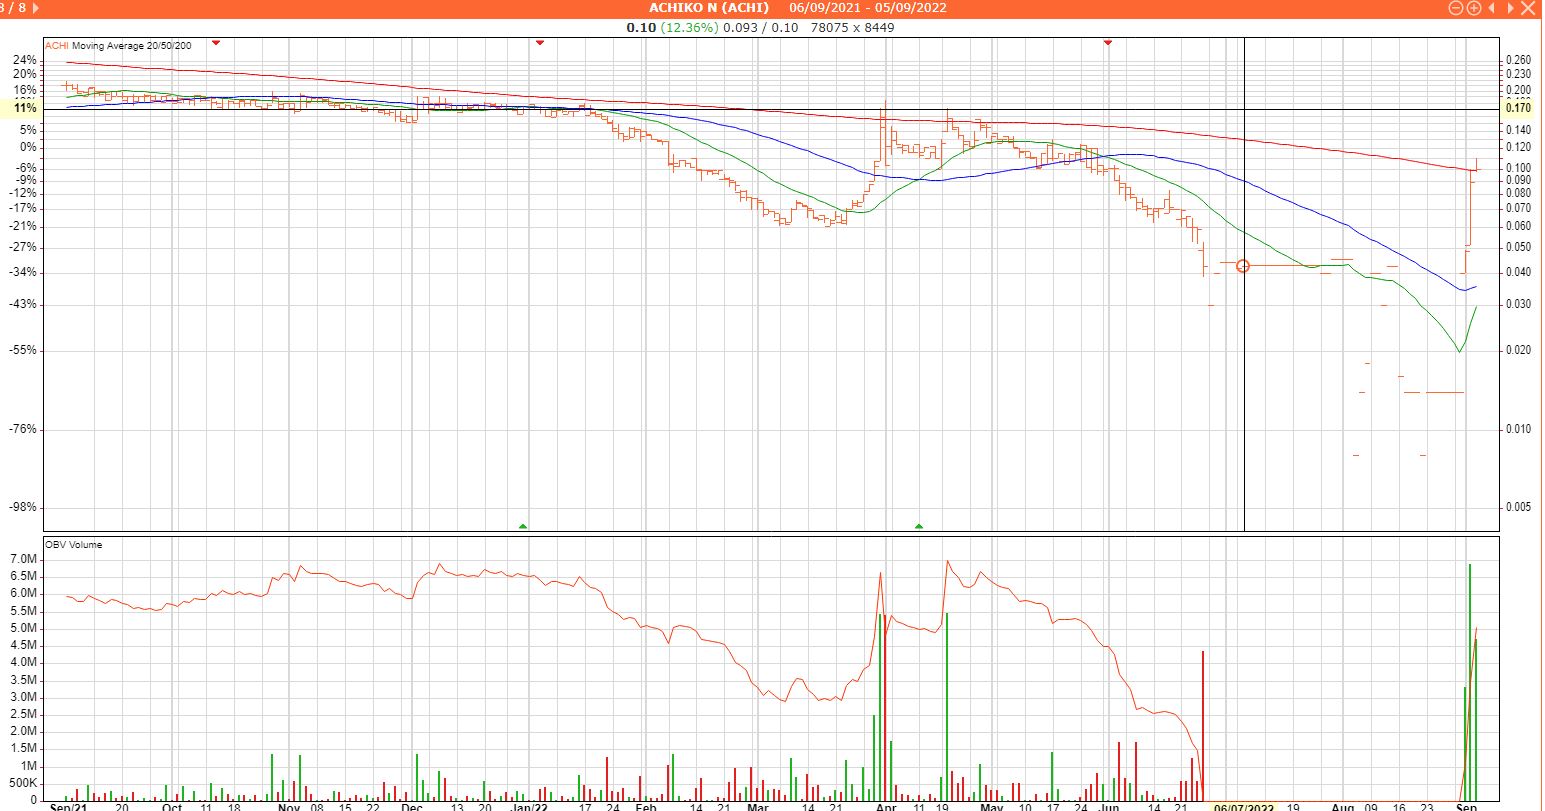Click the zoom out minus icon

coord(1457,8)
